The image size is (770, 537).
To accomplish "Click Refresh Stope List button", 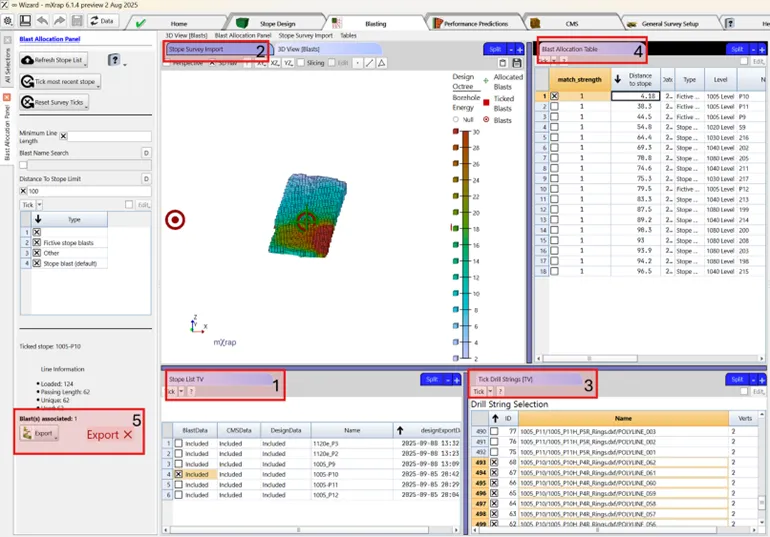I will coord(56,61).
